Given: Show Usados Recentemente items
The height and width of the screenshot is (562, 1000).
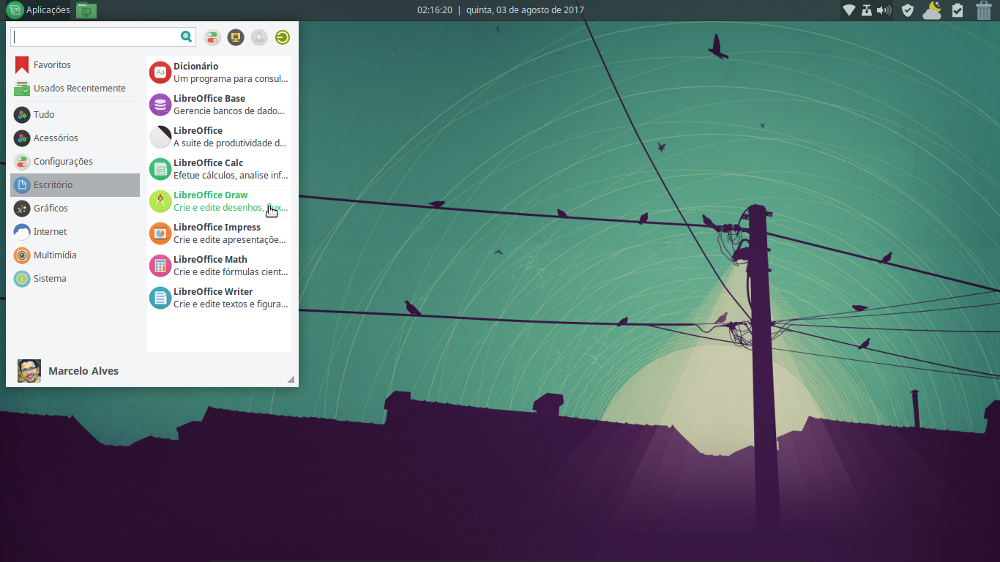Looking at the screenshot, I should tap(75, 88).
